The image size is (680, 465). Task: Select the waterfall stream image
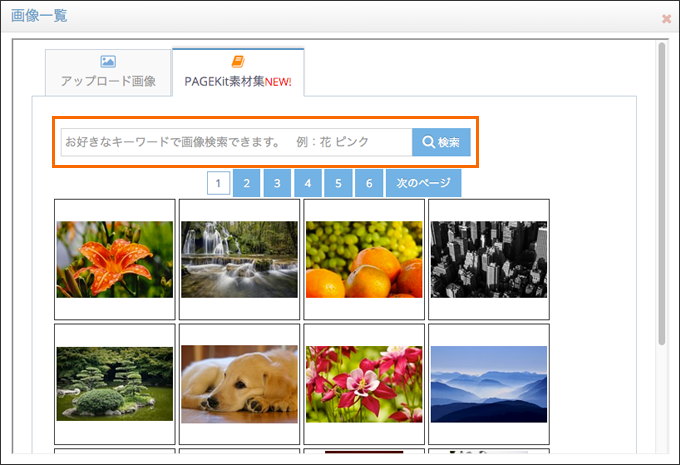point(239,259)
